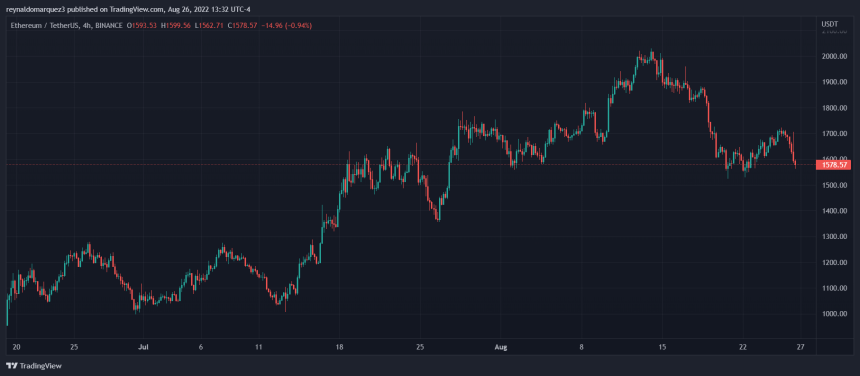Click the 2000.00 price axis label
This screenshot has width=860, height=376.
pyautogui.click(x=834, y=56)
